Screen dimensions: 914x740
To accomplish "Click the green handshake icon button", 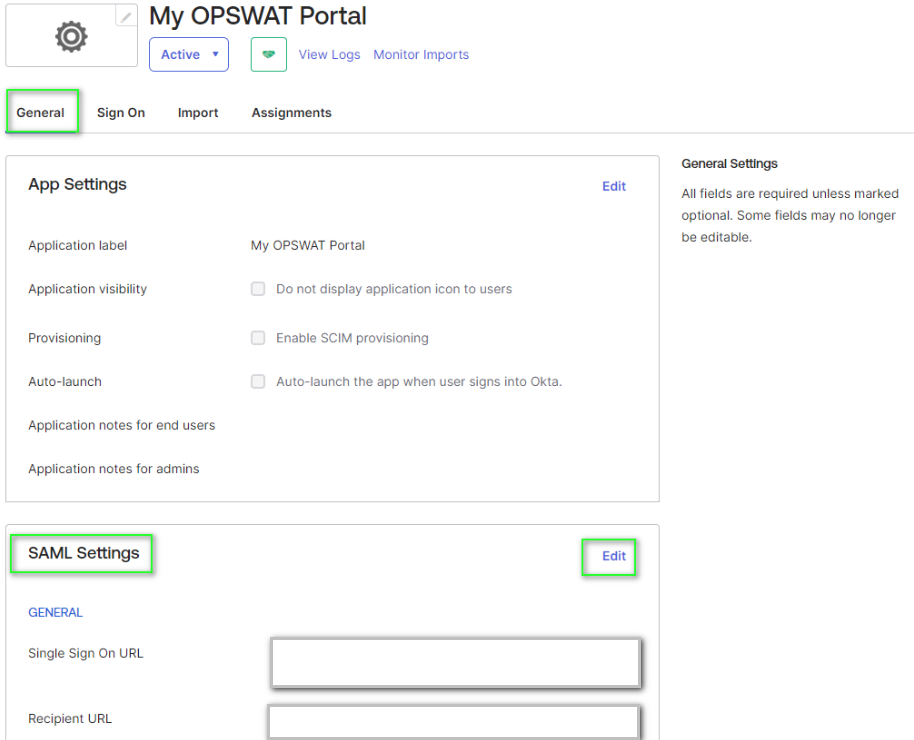I will [269, 54].
